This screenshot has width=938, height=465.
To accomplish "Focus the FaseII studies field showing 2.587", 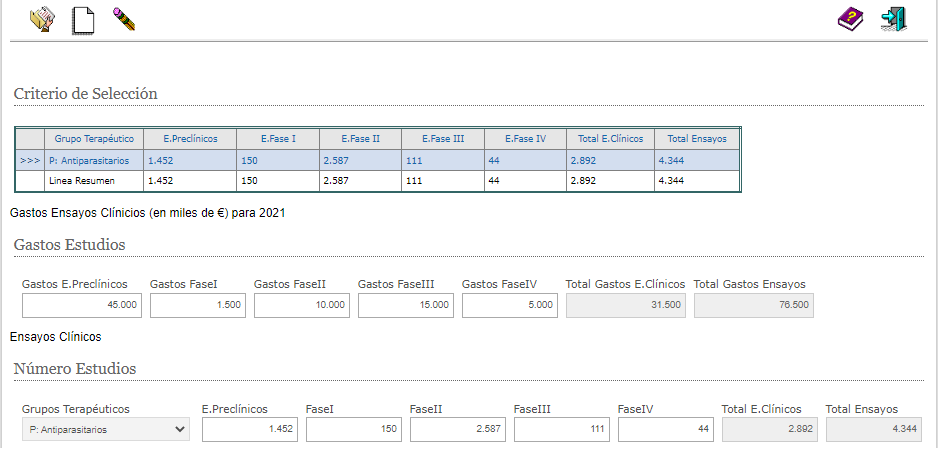I will tap(458, 429).
